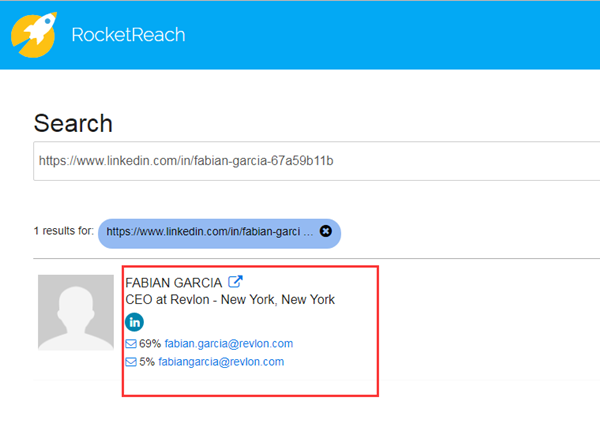
Task: Select the CEO at Revlon job line
Action: (229, 300)
